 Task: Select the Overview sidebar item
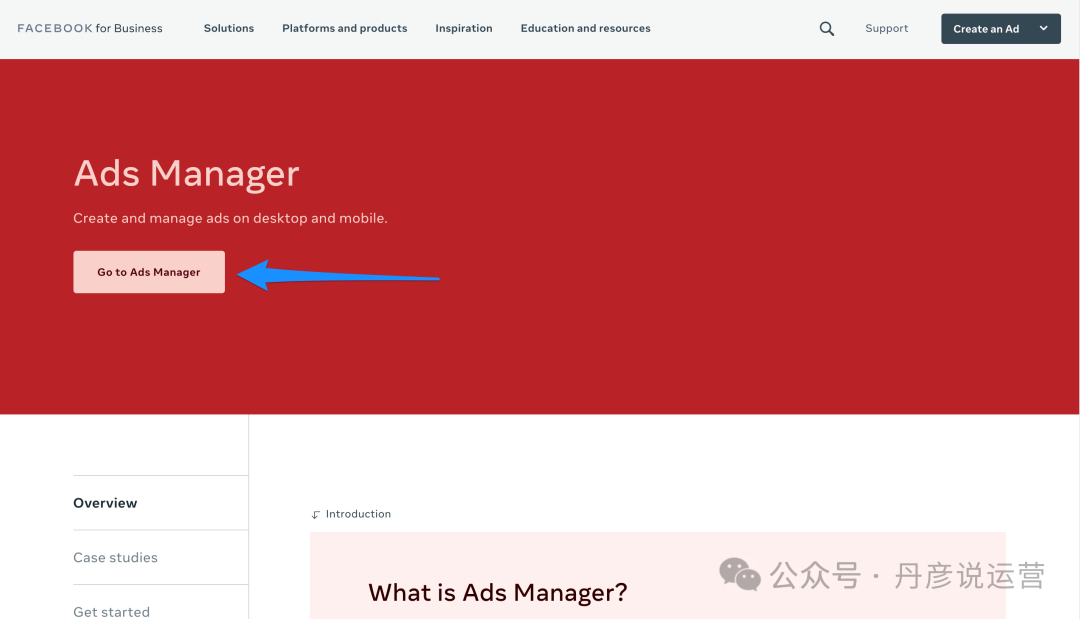[105, 503]
